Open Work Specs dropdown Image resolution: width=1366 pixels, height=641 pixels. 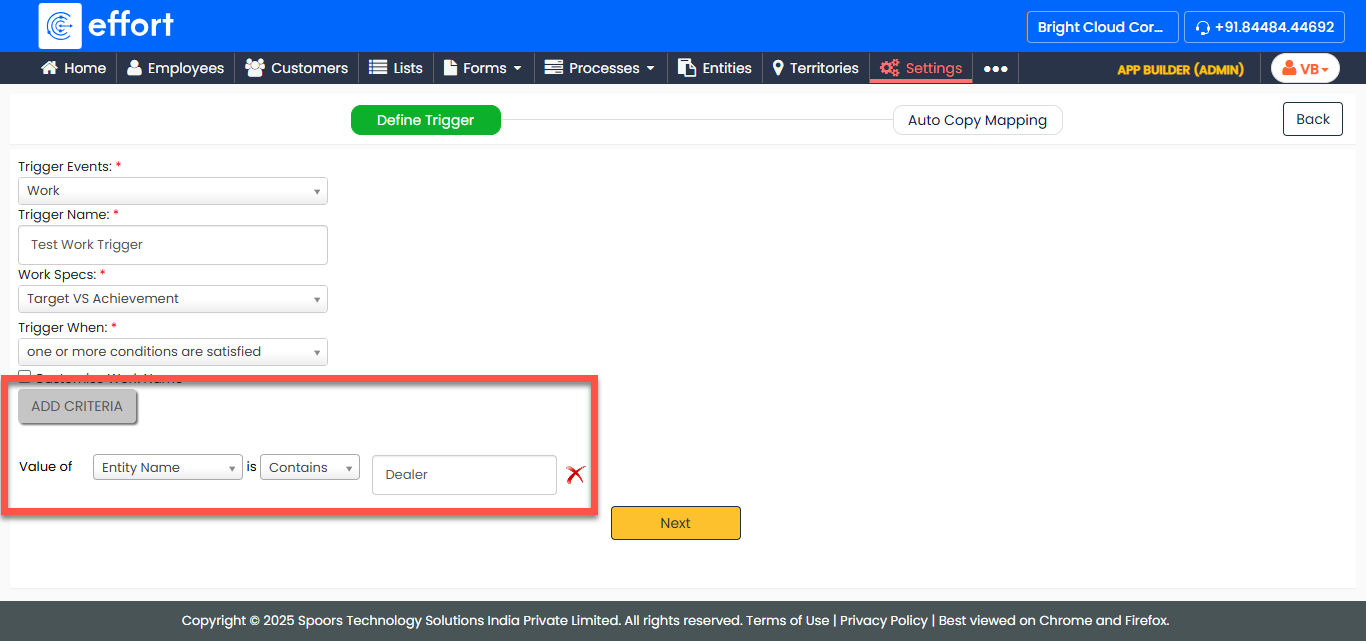tap(173, 299)
